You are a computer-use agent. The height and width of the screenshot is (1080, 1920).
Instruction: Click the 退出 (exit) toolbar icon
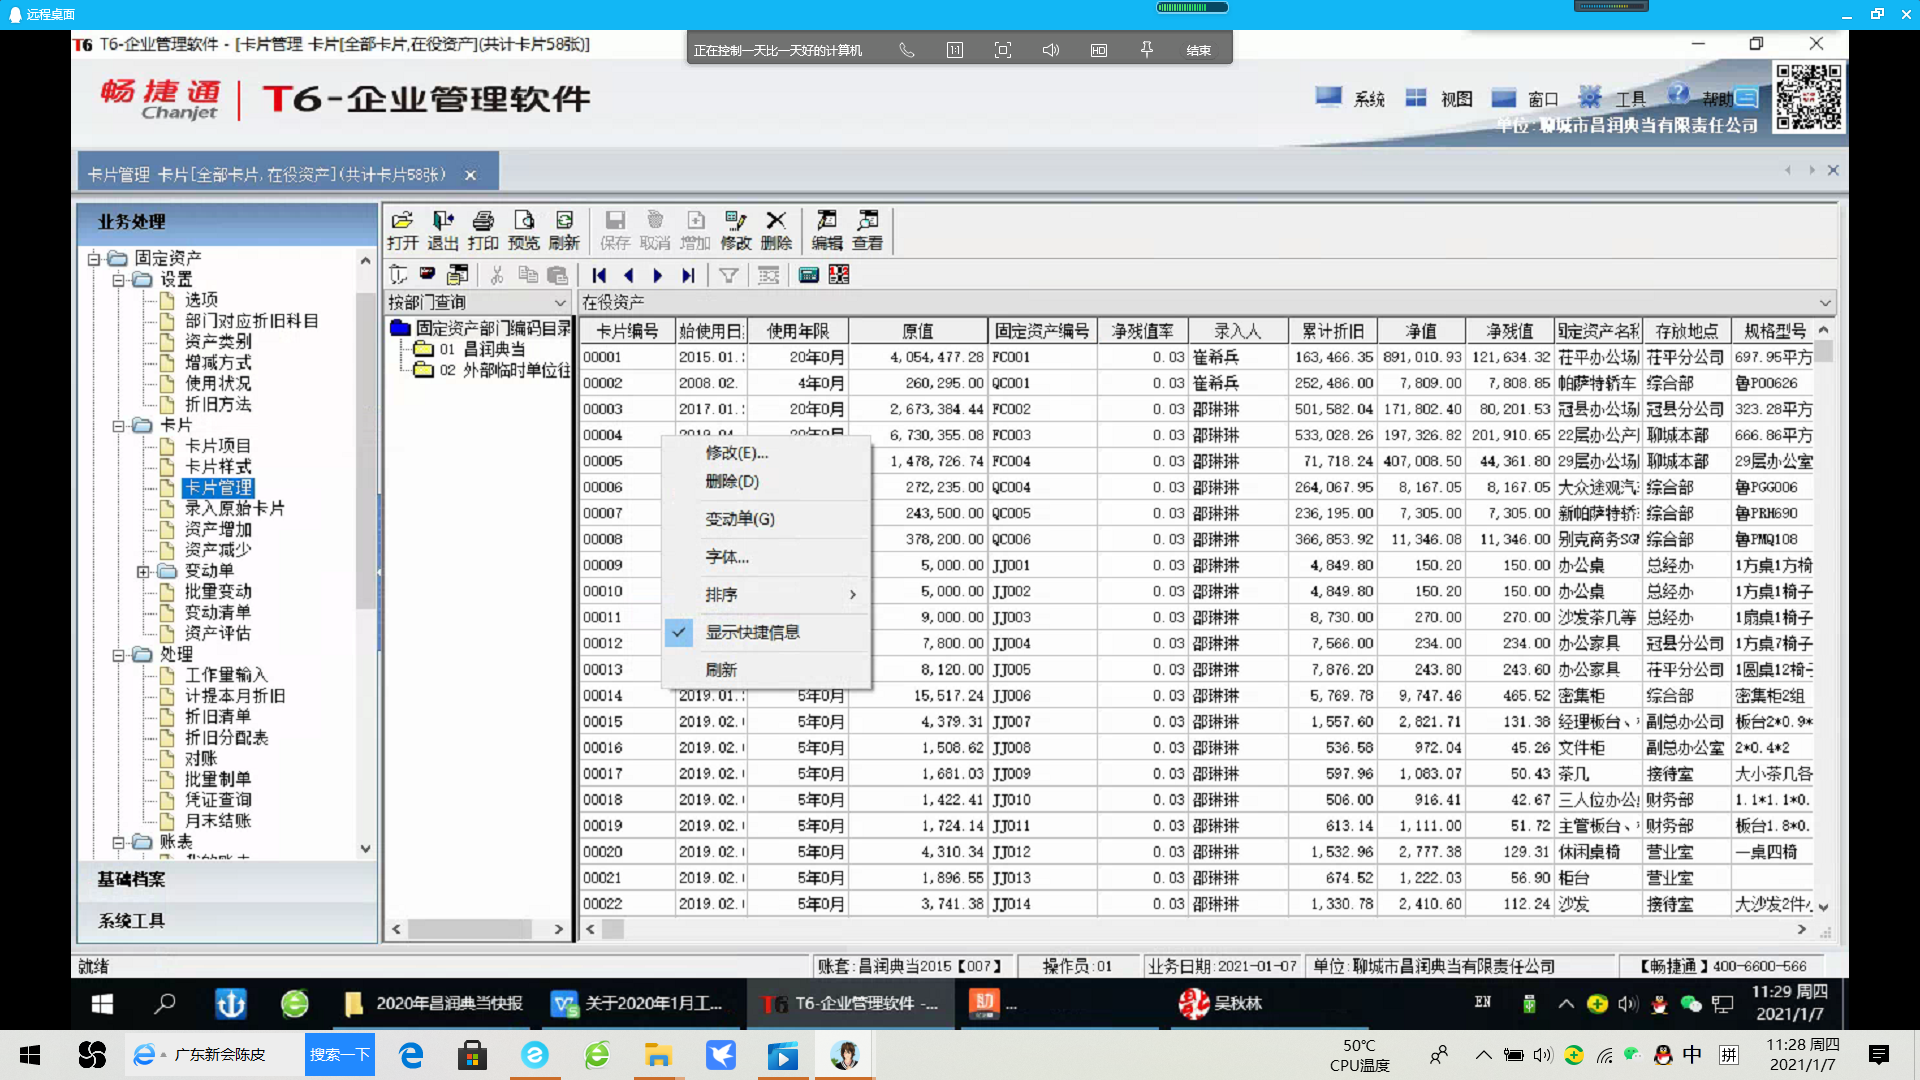(443, 230)
